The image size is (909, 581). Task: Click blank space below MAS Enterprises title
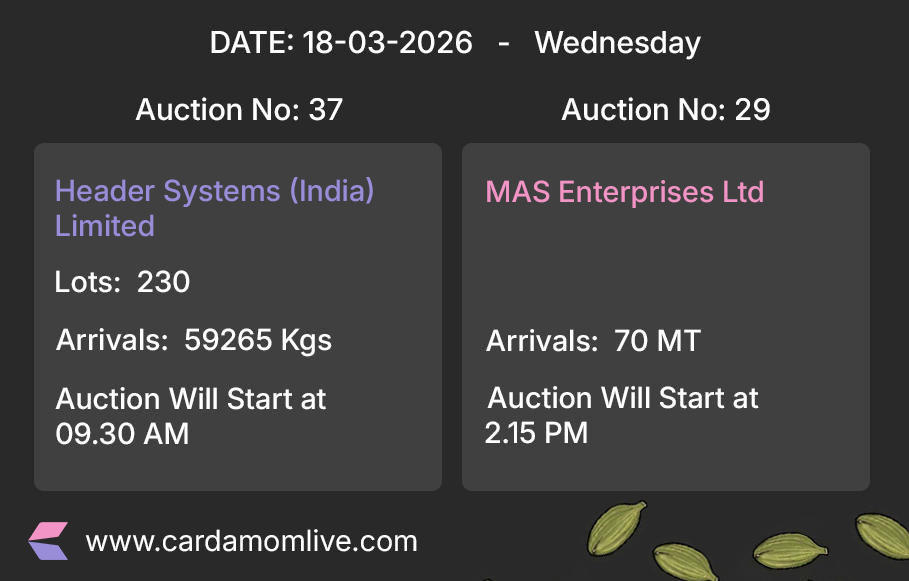click(x=665, y=265)
